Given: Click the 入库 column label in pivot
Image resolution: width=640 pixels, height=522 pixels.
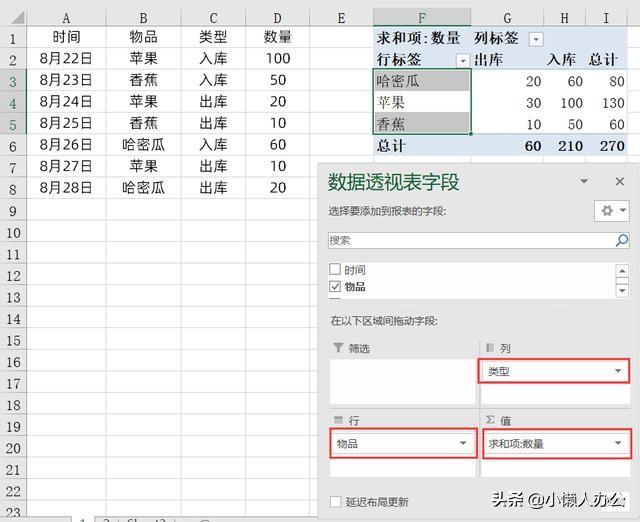Looking at the screenshot, I should 564,60.
